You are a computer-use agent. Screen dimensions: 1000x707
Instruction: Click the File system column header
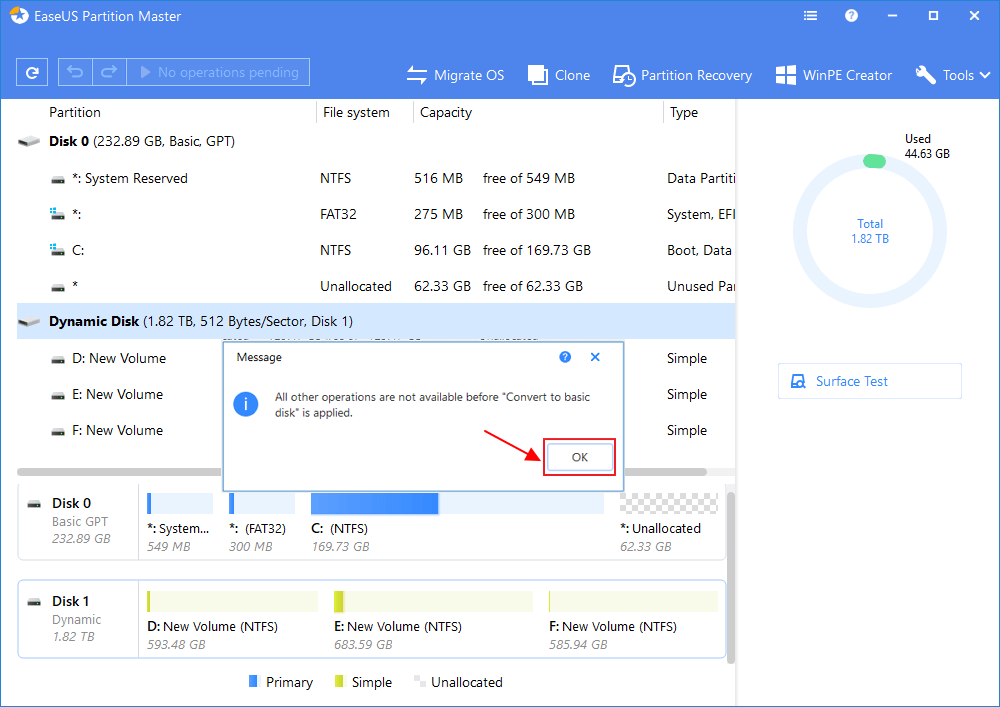pyautogui.click(x=356, y=112)
